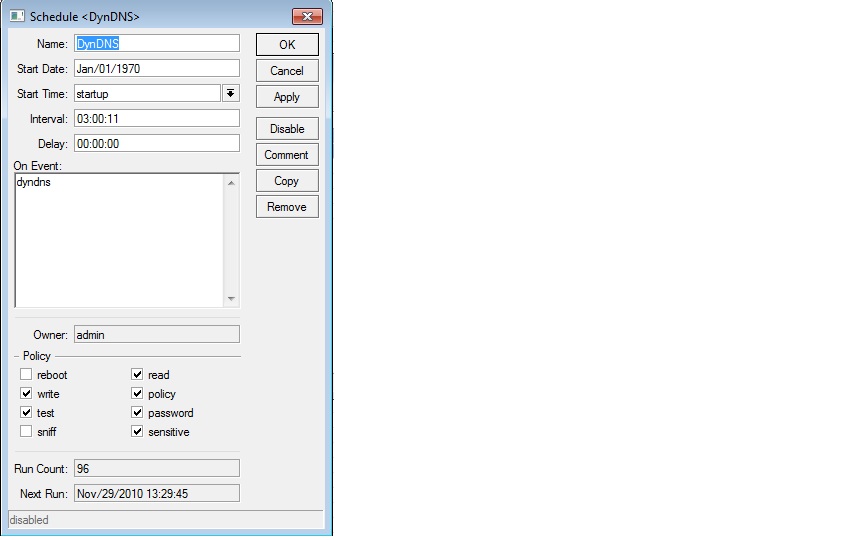Image resolution: width=864 pixels, height=540 pixels.
Task: Click the Start Time startup field
Action: coord(148,93)
